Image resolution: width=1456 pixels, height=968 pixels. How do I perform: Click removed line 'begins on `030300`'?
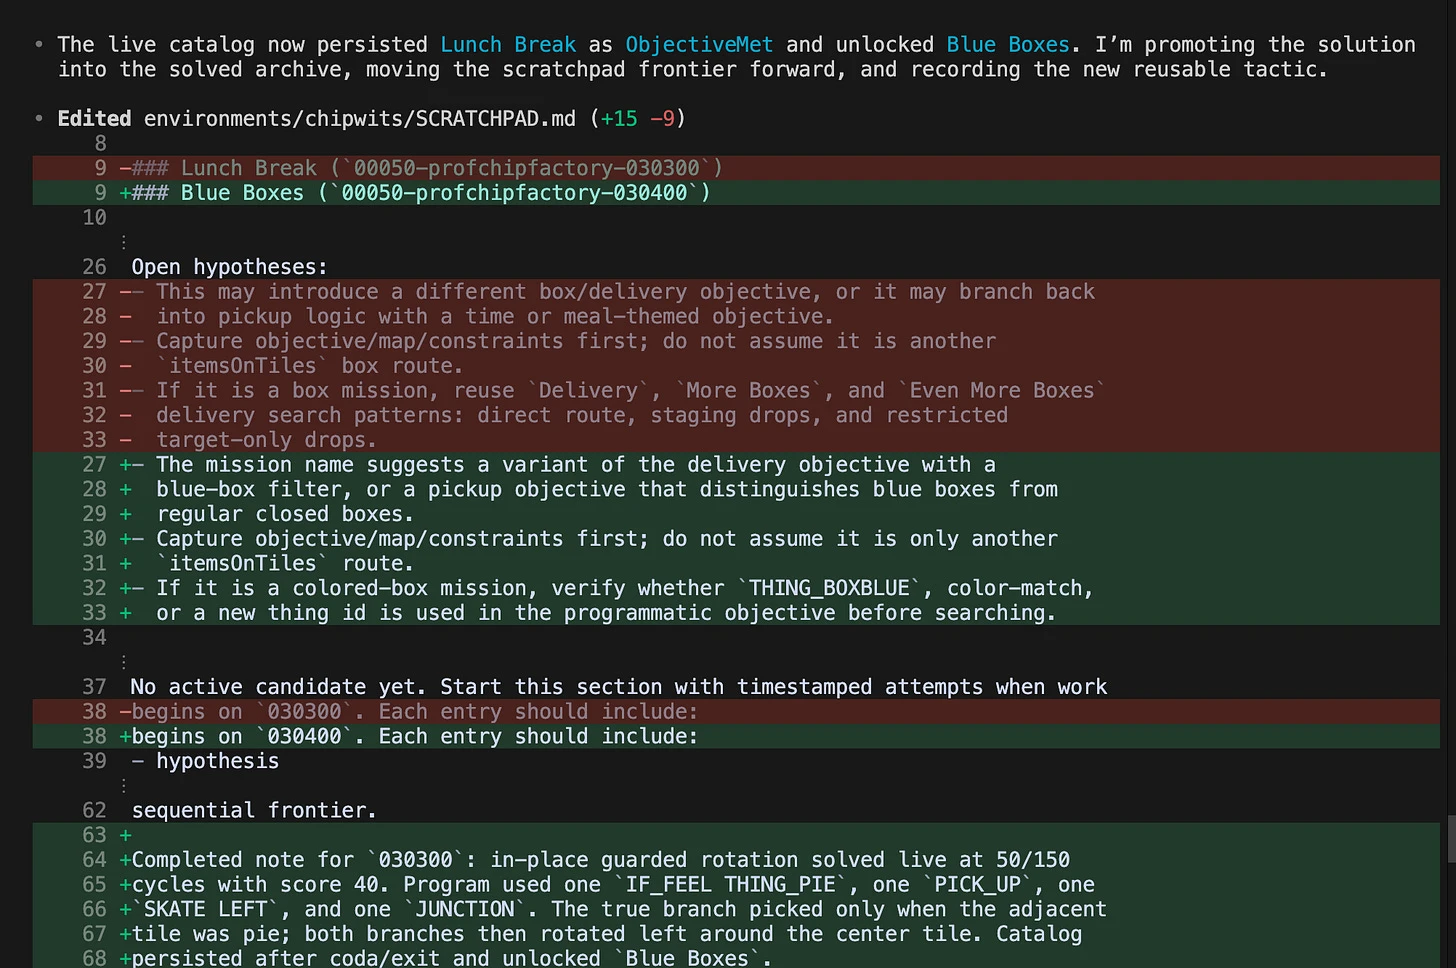click(x=736, y=712)
